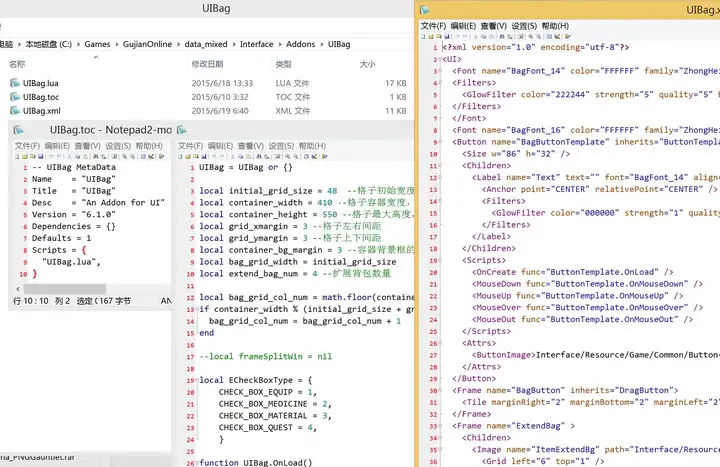
Task: Click left scroll arrow in UIBag.toc window
Action: [x=17, y=289]
